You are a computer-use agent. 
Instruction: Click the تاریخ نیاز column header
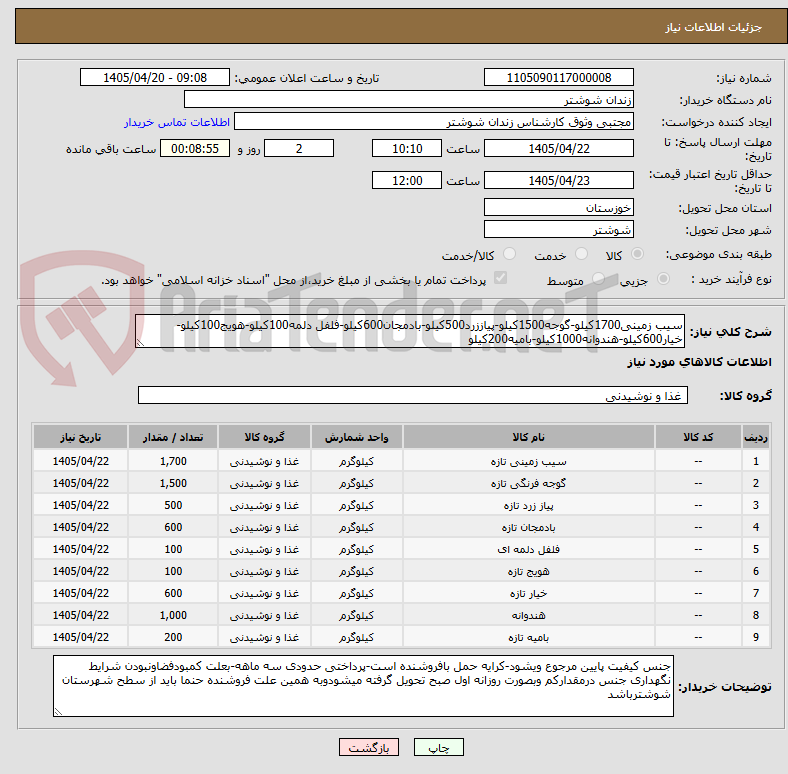pyautogui.click(x=80, y=437)
